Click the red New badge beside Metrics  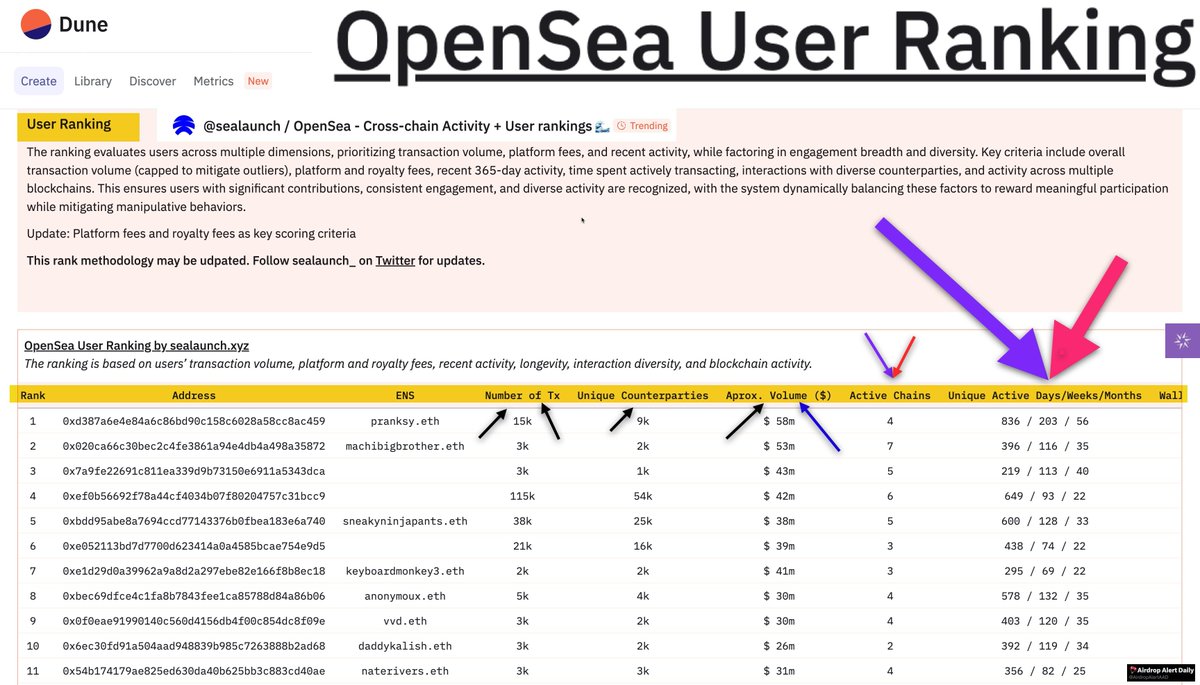coord(258,81)
